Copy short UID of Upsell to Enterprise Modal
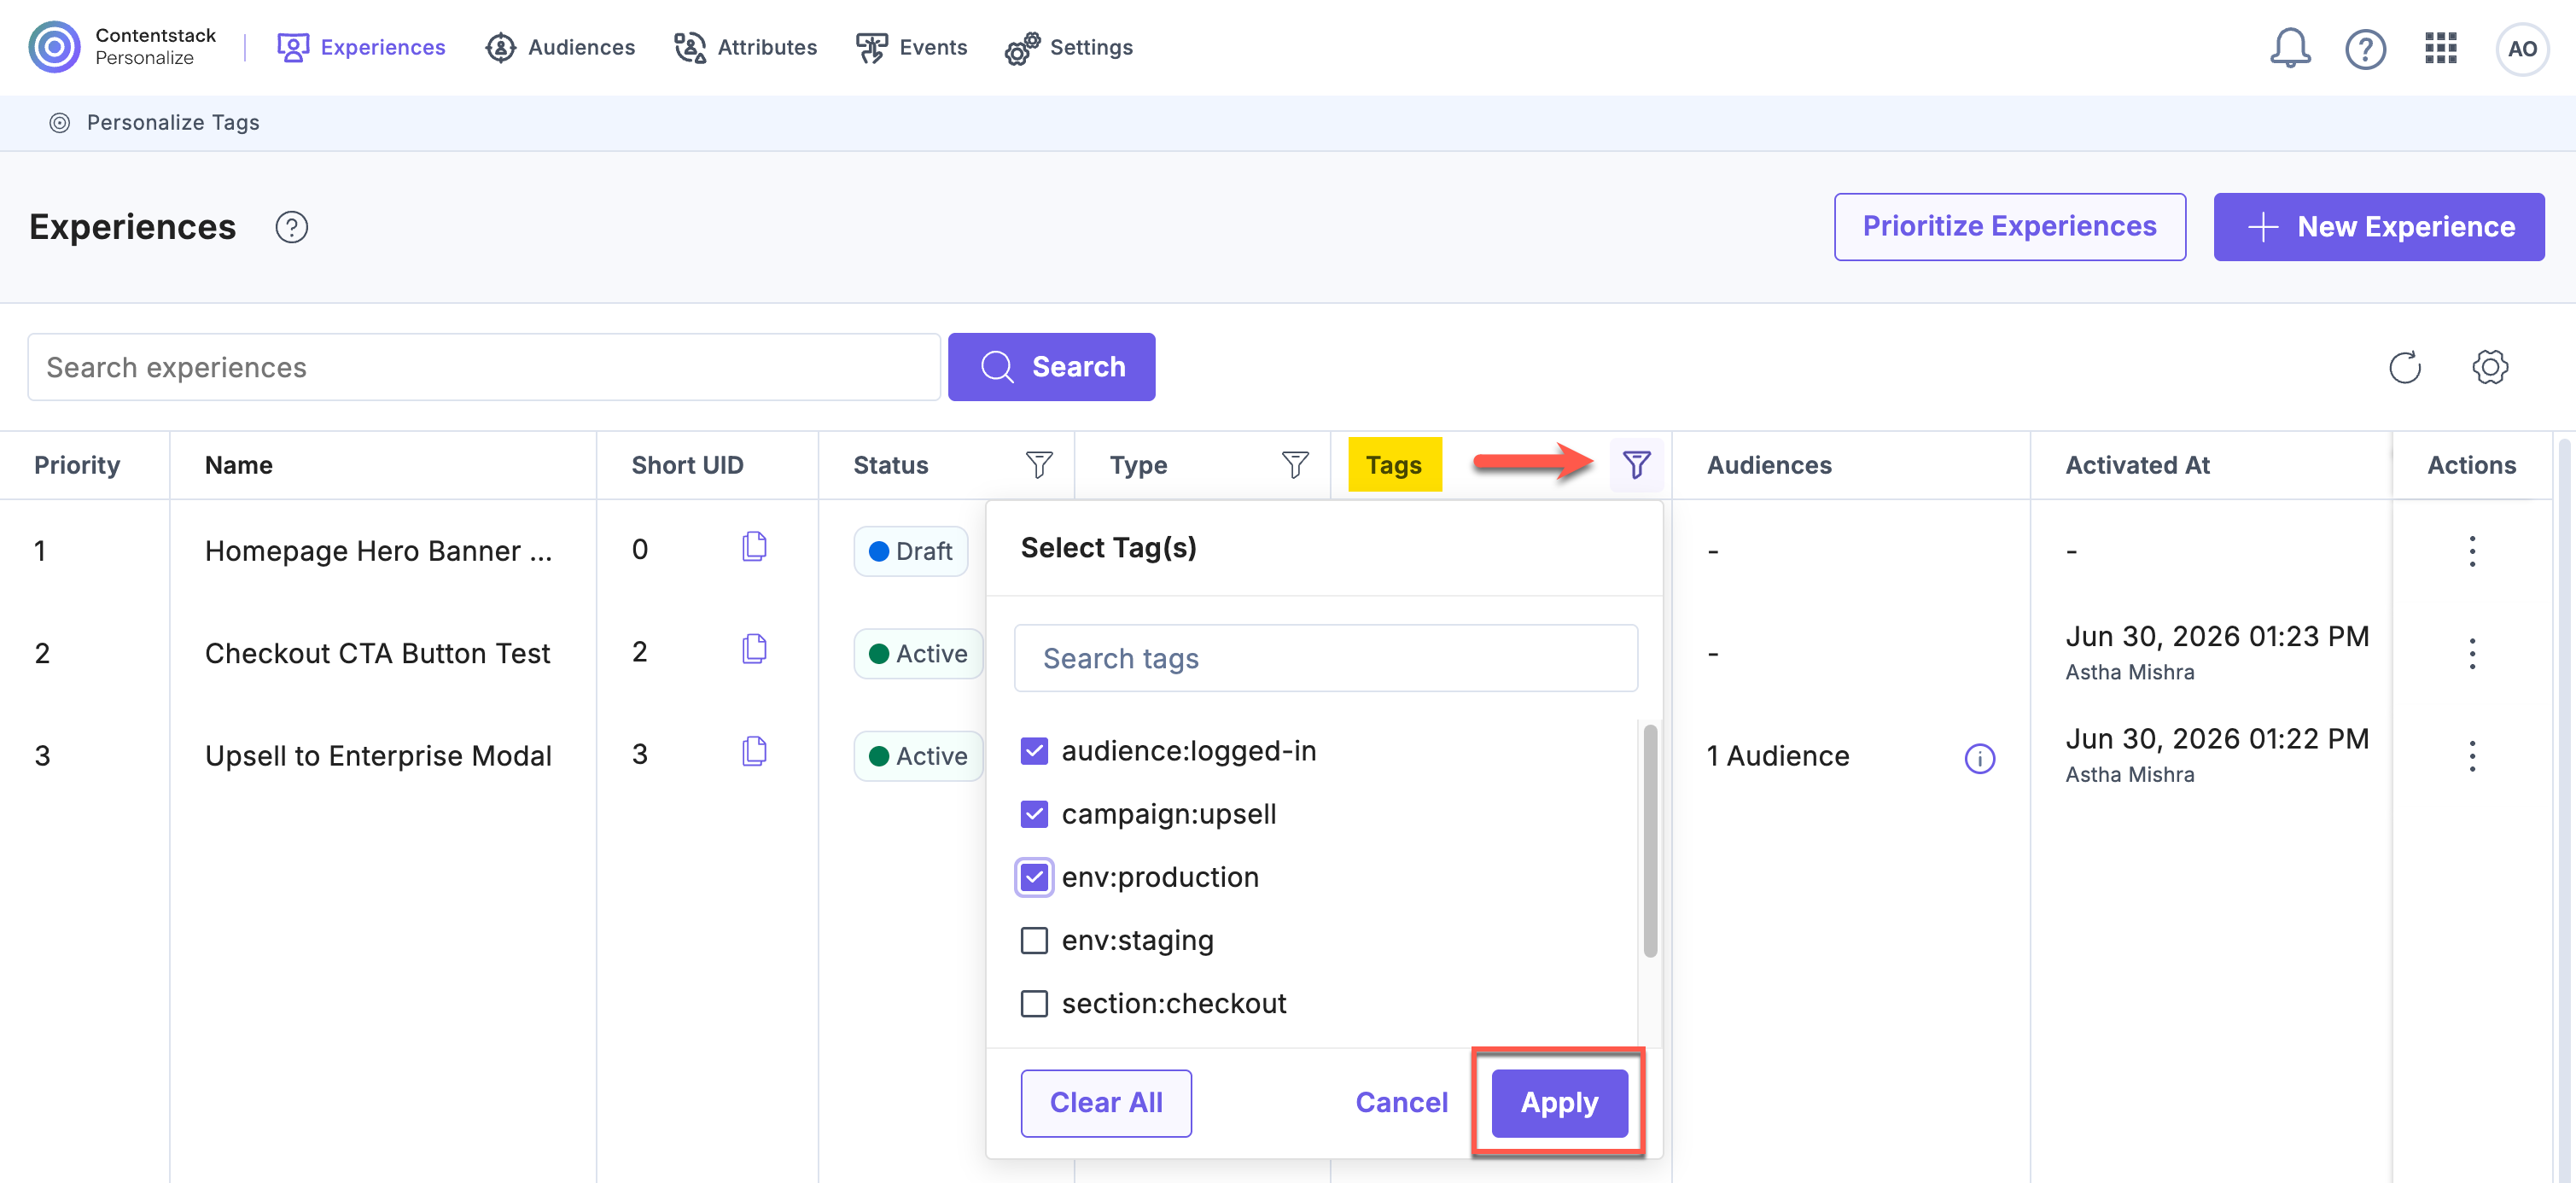This screenshot has width=2576, height=1183. pos(754,752)
